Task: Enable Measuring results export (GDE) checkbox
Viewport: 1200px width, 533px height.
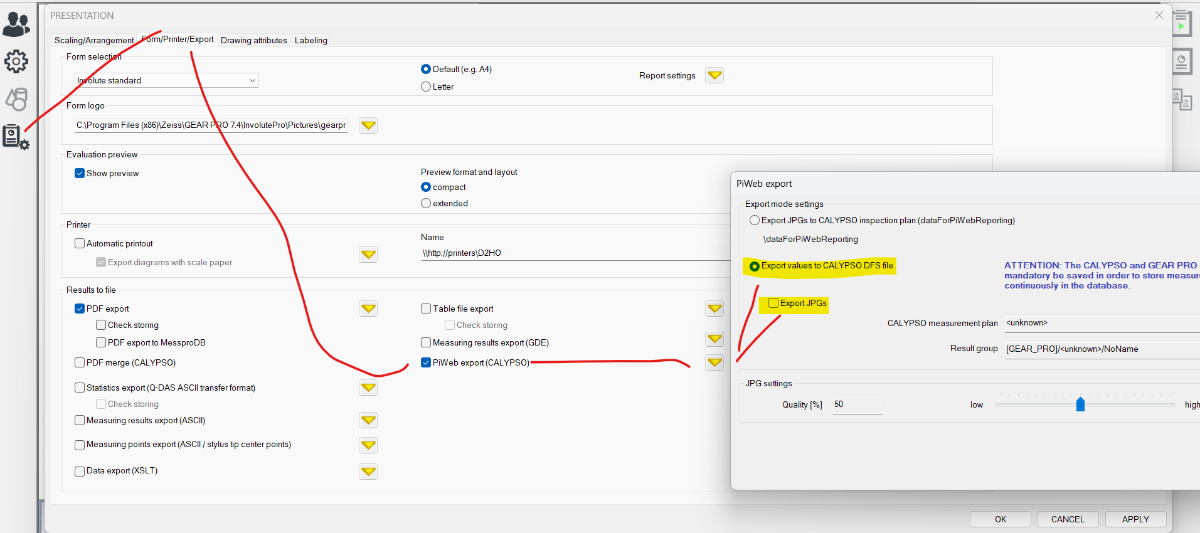Action: click(x=426, y=342)
